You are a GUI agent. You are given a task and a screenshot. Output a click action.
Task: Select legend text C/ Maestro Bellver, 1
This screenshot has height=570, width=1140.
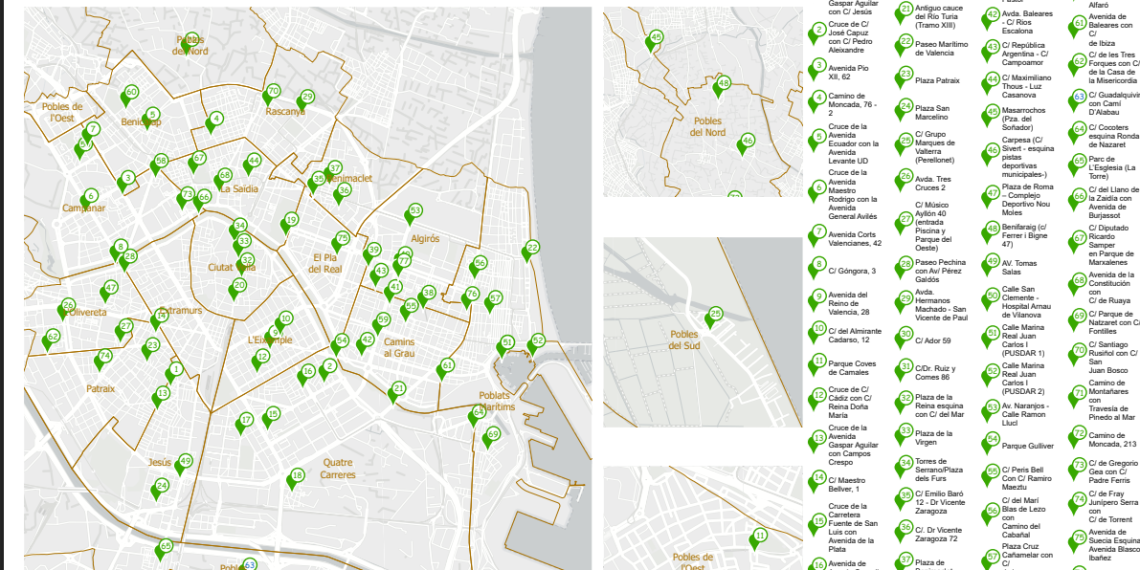pyautogui.click(x=847, y=485)
